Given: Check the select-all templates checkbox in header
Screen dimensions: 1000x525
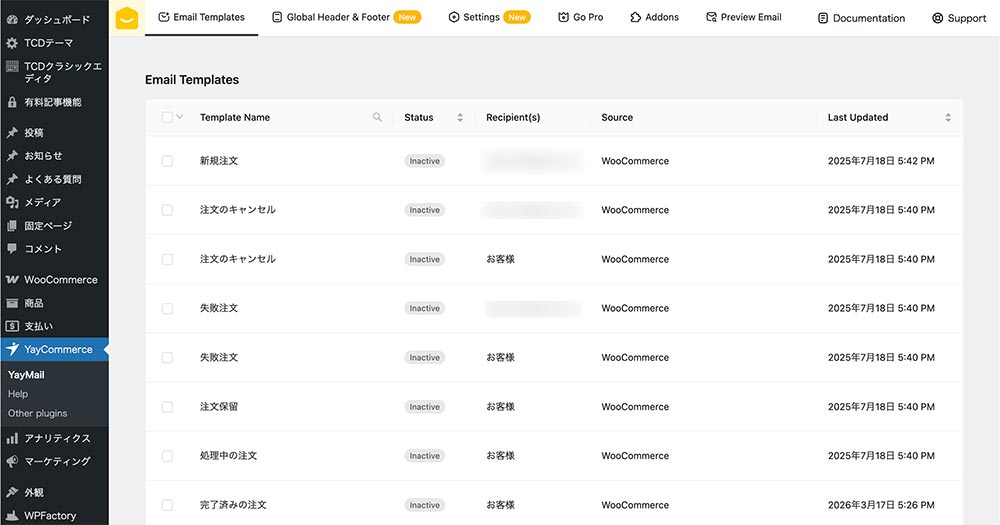Looking at the screenshot, I should [167, 117].
